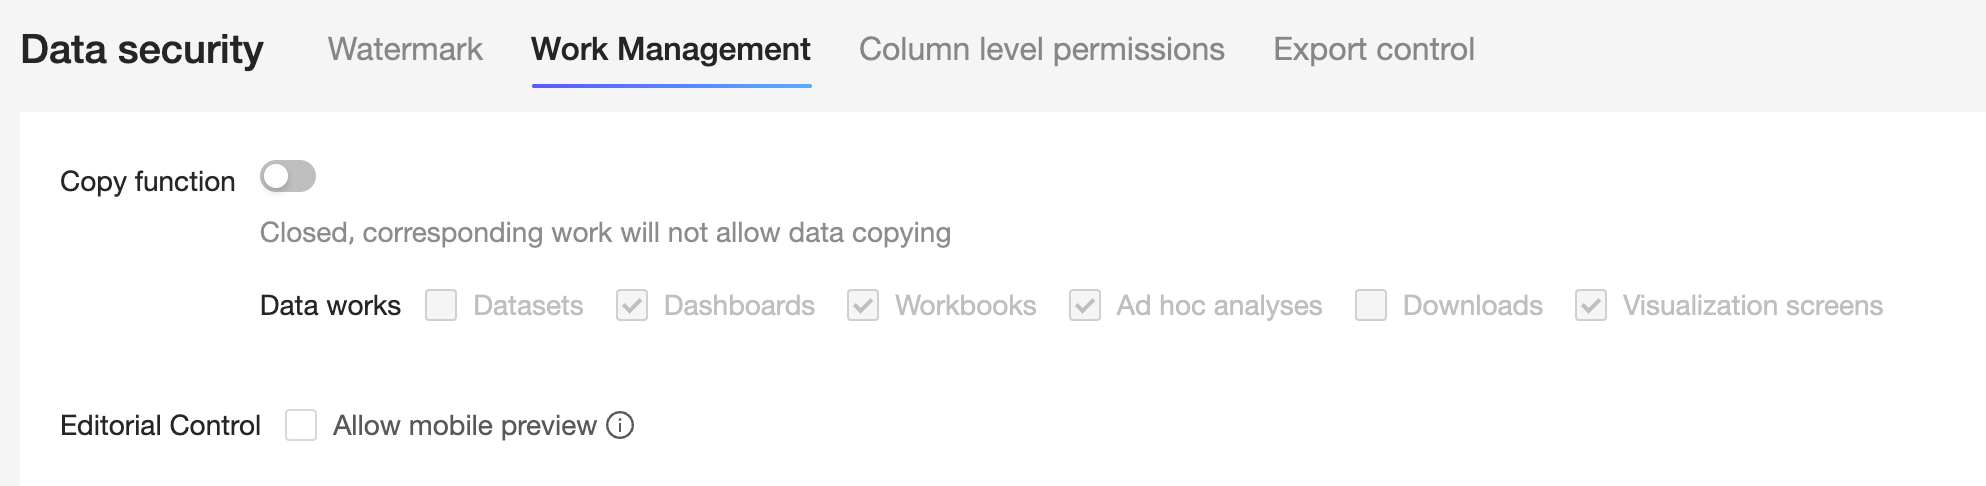This screenshot has height=486, width=1986.
Task: Uncheck the Dashboards checkbox
Action: (632, 305)
